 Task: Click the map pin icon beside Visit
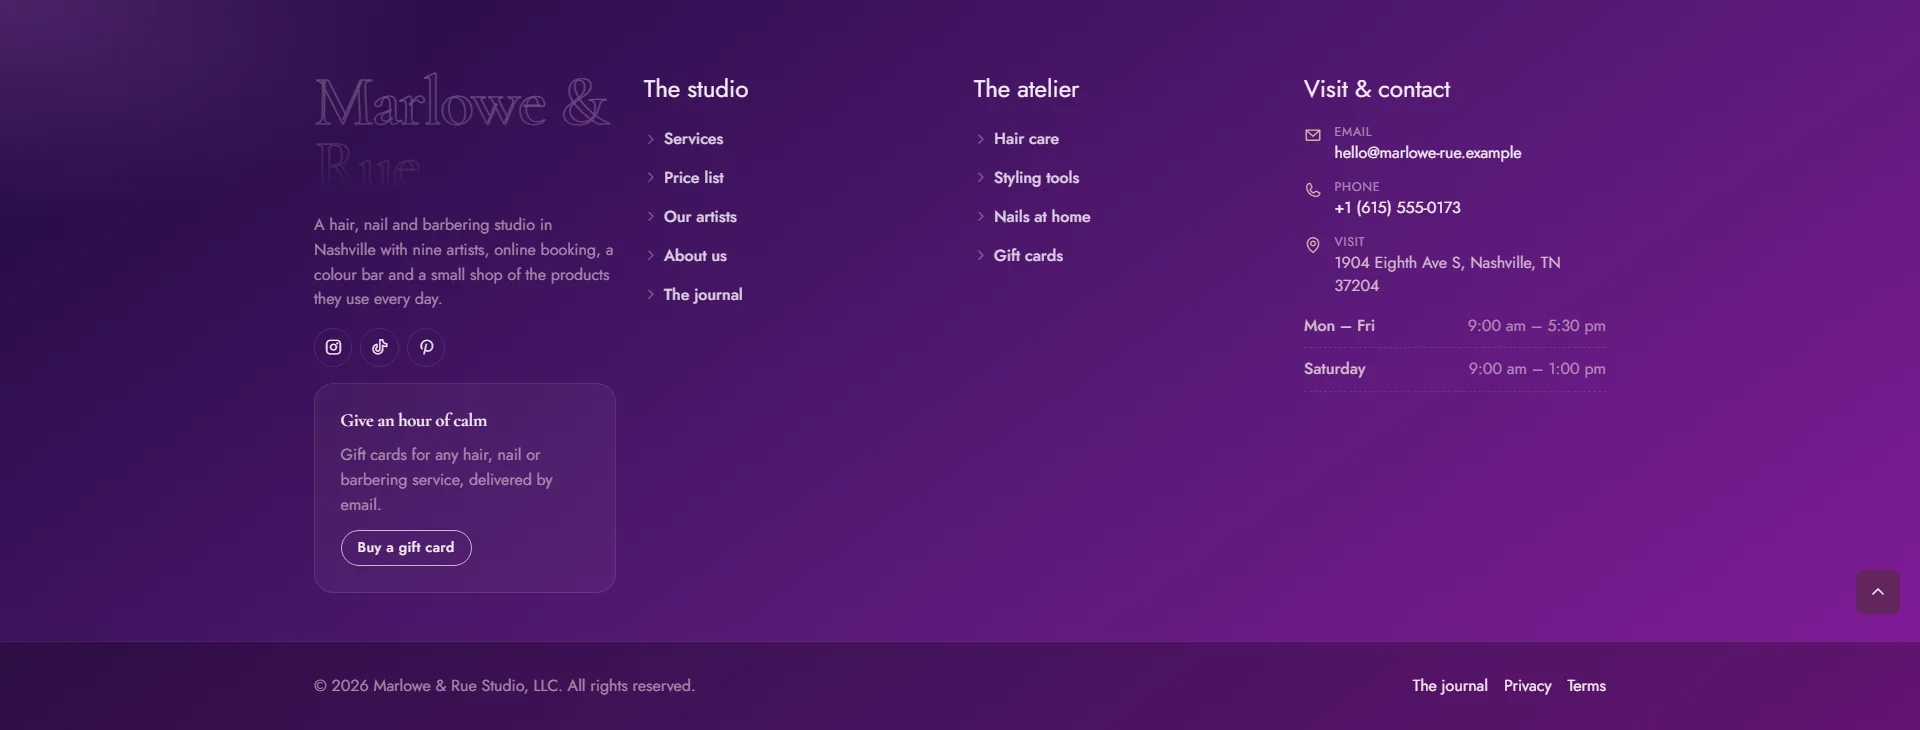pos(1313,245)
